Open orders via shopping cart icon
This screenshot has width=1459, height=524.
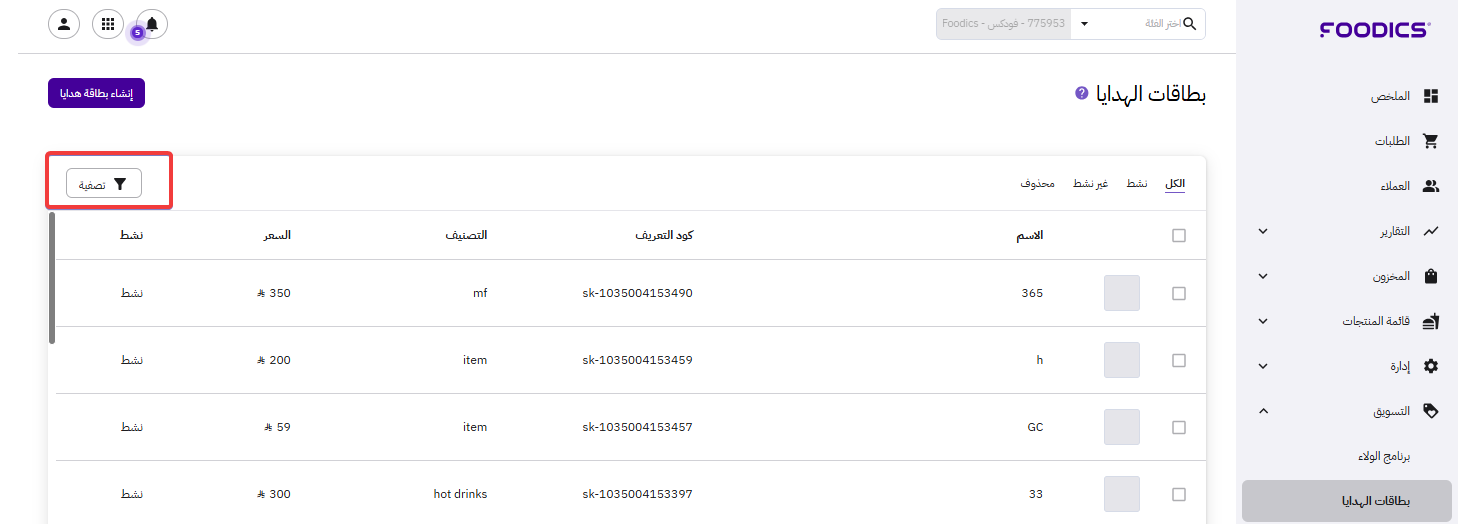1431,141
